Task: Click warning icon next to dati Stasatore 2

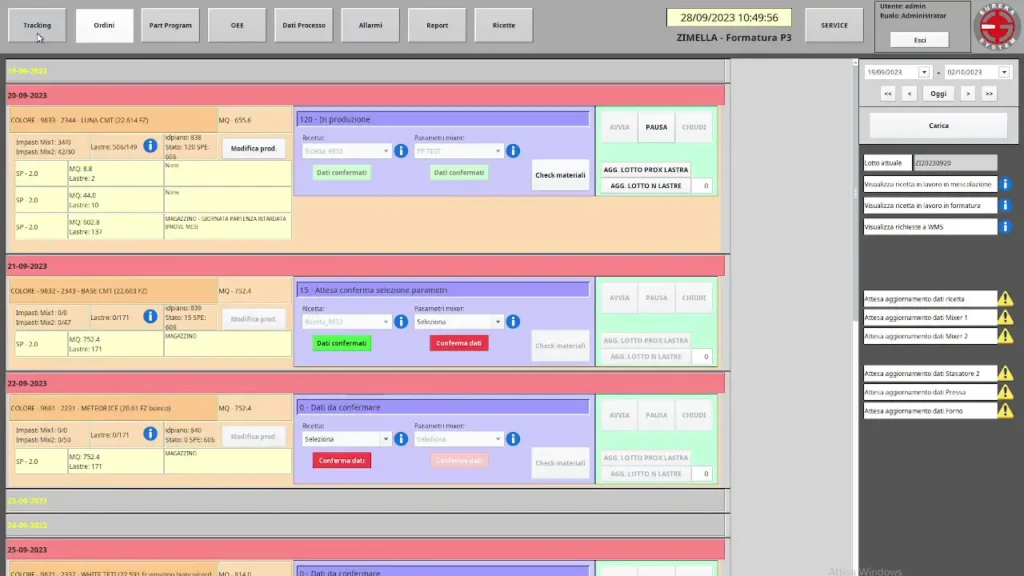Action: [x=1006, y=373]
